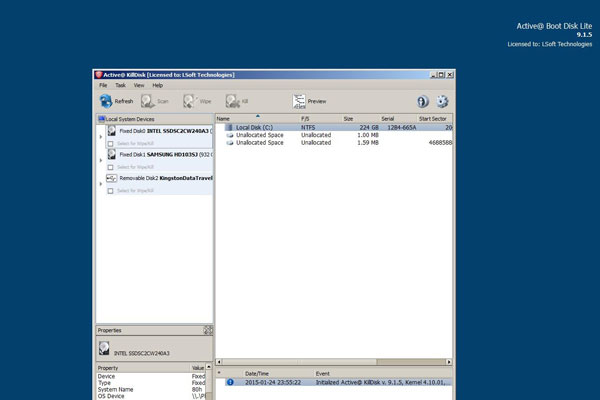Screen dimensions: 600x400
Task: Open the Settings gear icon
Action: tap(442, 101)
